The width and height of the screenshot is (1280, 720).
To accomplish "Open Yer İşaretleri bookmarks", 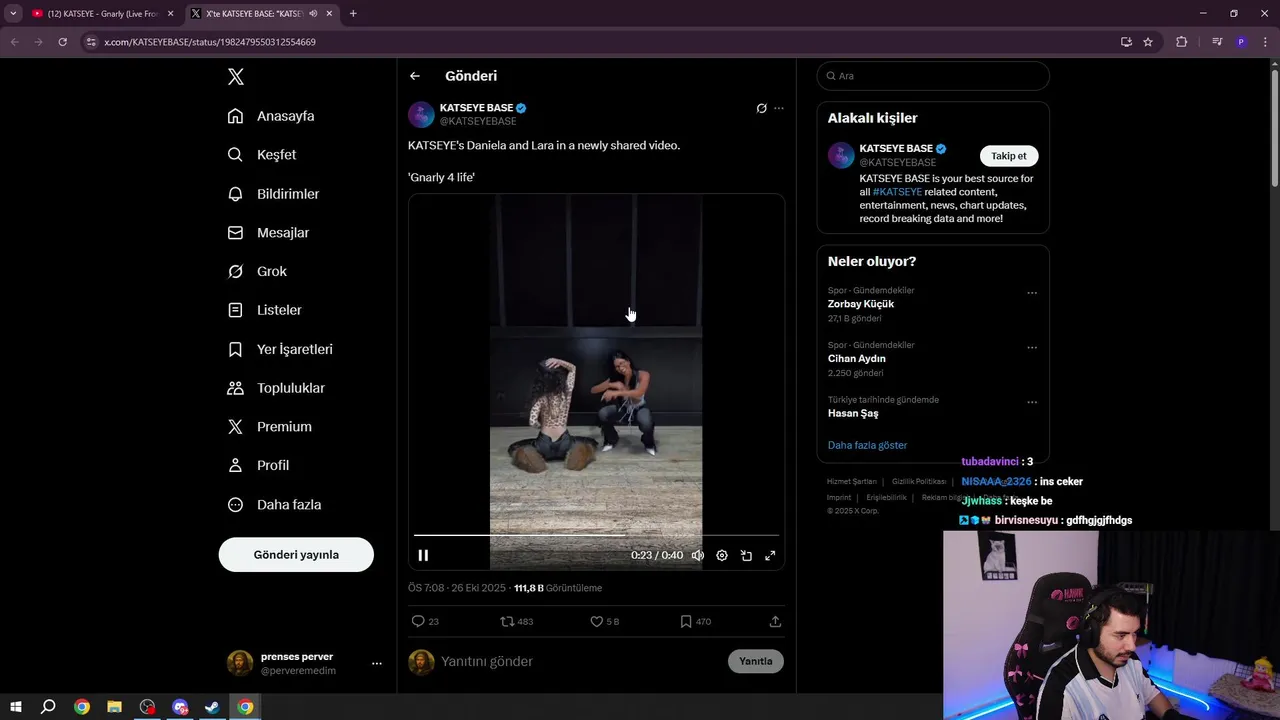I will [280, 349].
